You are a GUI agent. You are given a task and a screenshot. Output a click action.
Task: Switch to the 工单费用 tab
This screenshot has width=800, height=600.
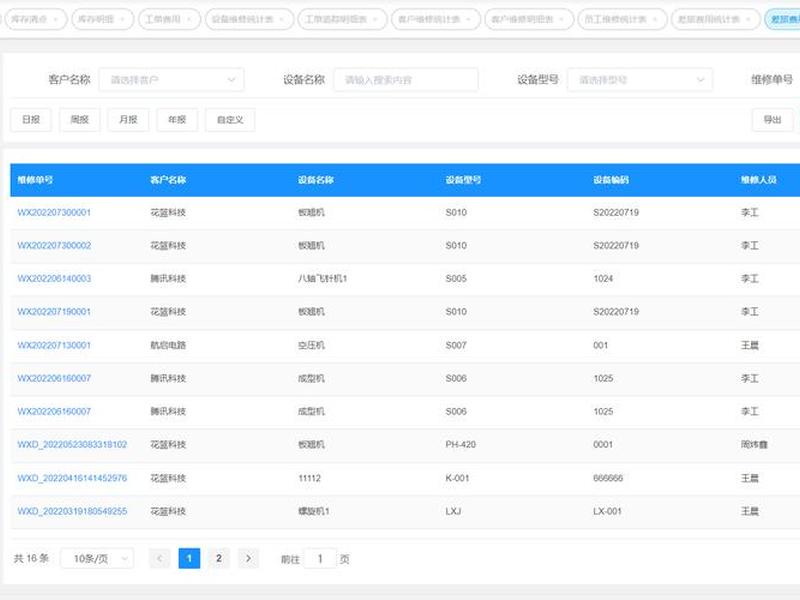coord(169,19)
